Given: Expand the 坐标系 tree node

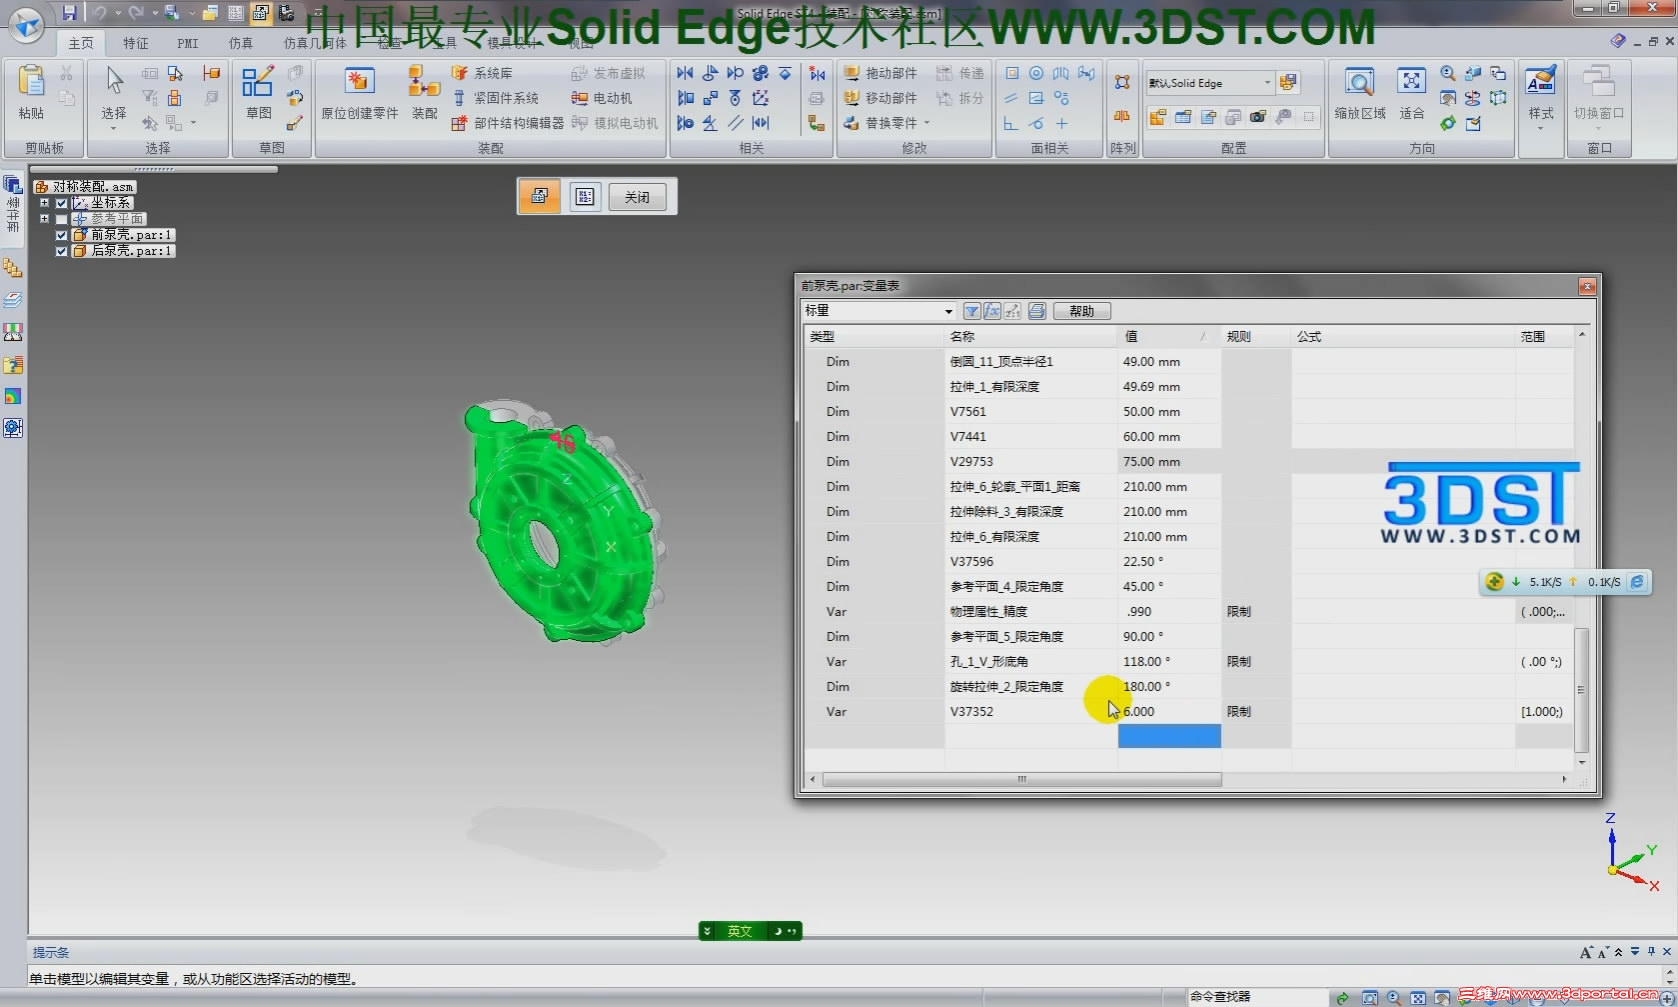Looking at the screenshot, I should 44,202.
